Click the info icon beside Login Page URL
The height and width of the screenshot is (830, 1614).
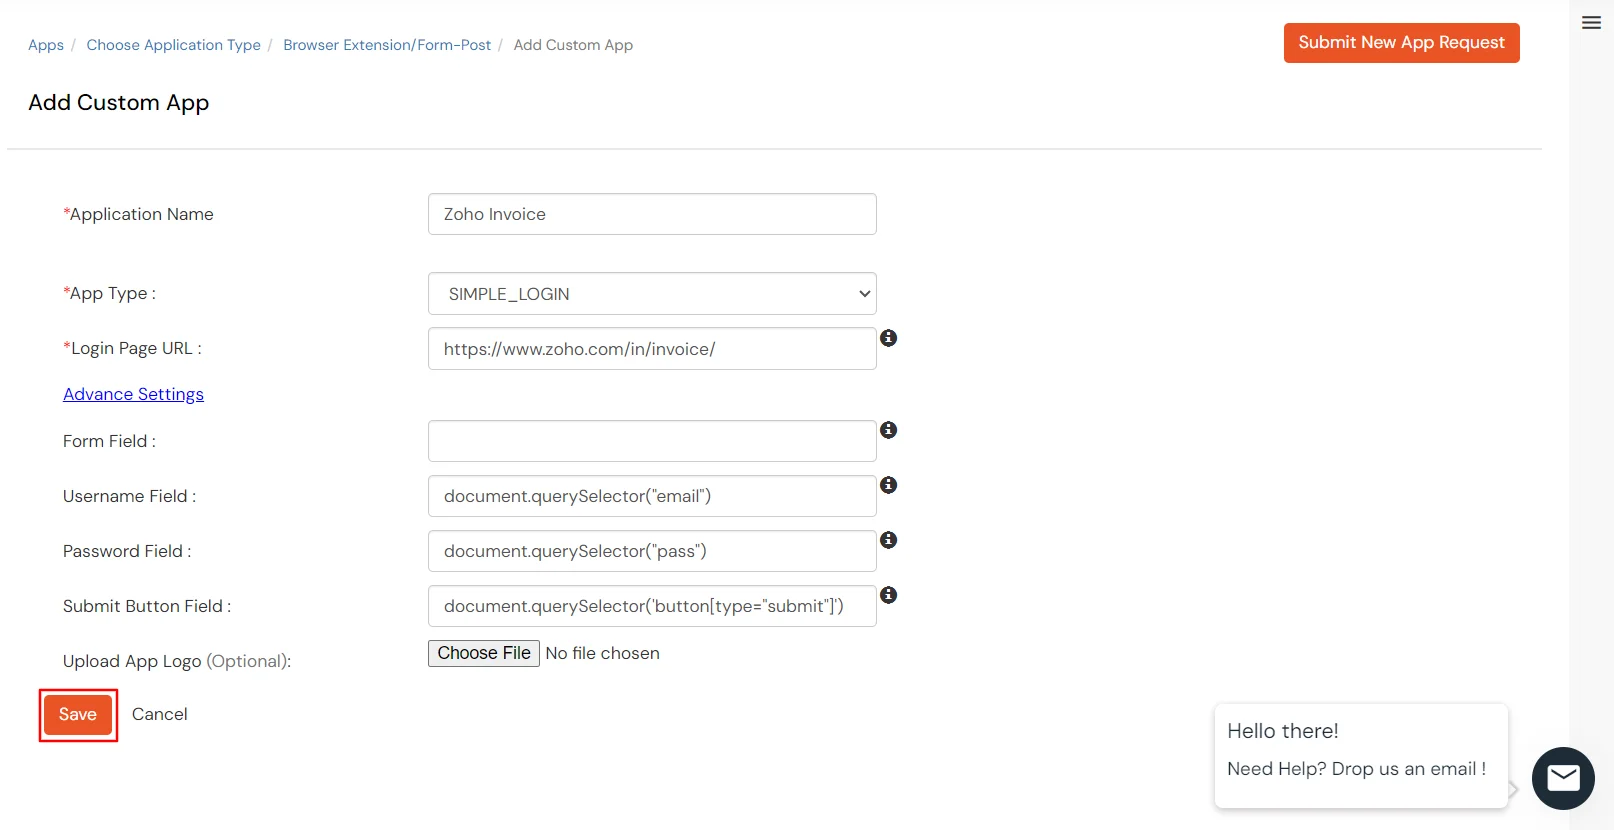coord(888,338)
